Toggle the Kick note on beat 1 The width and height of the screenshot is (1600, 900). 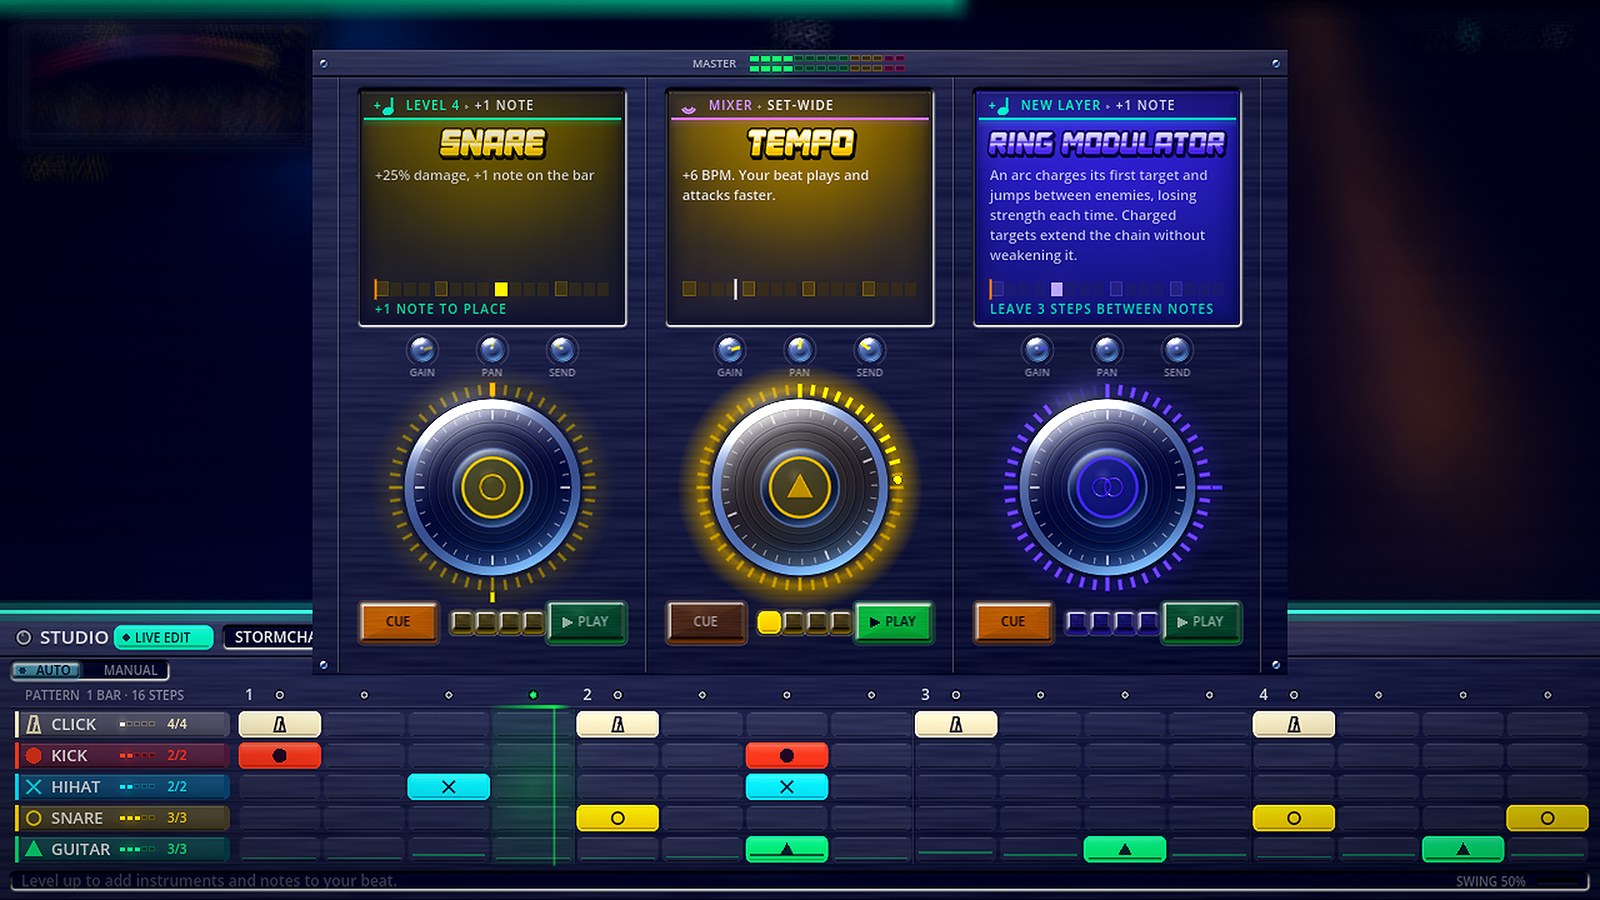[280, 755]
